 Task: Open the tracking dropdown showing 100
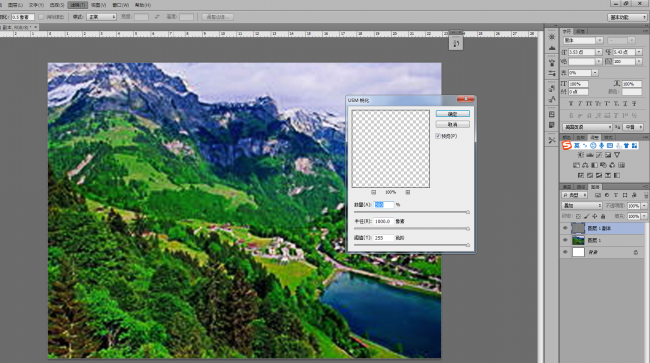pyautogui.click(x=639, y=61)
